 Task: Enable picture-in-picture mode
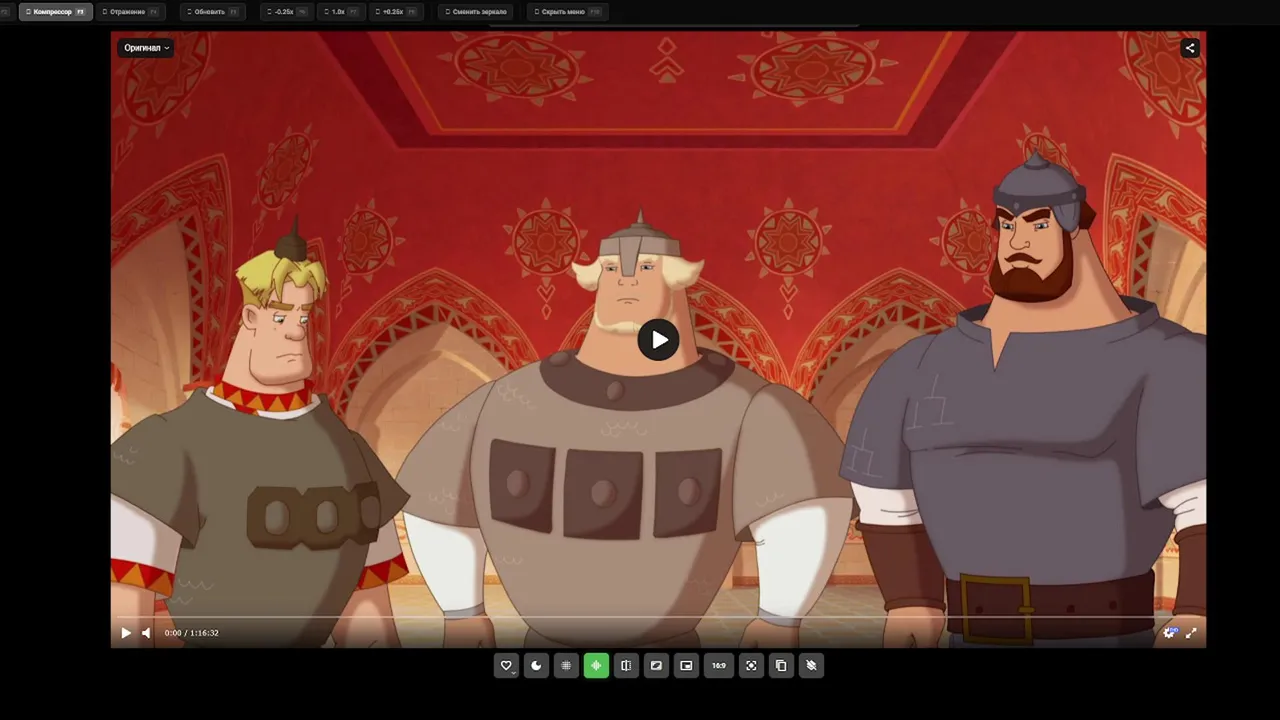point(686,665)
